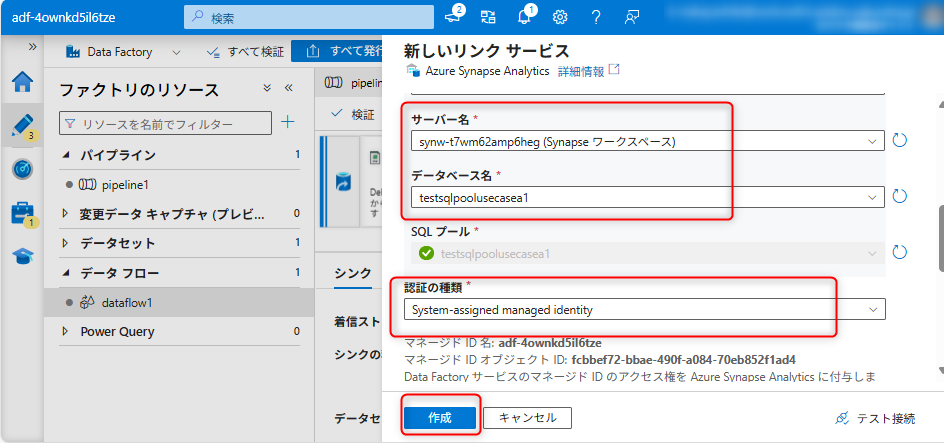Click the scrollbar up arrow in panel
944x443 pixels.
coord(940,107)
